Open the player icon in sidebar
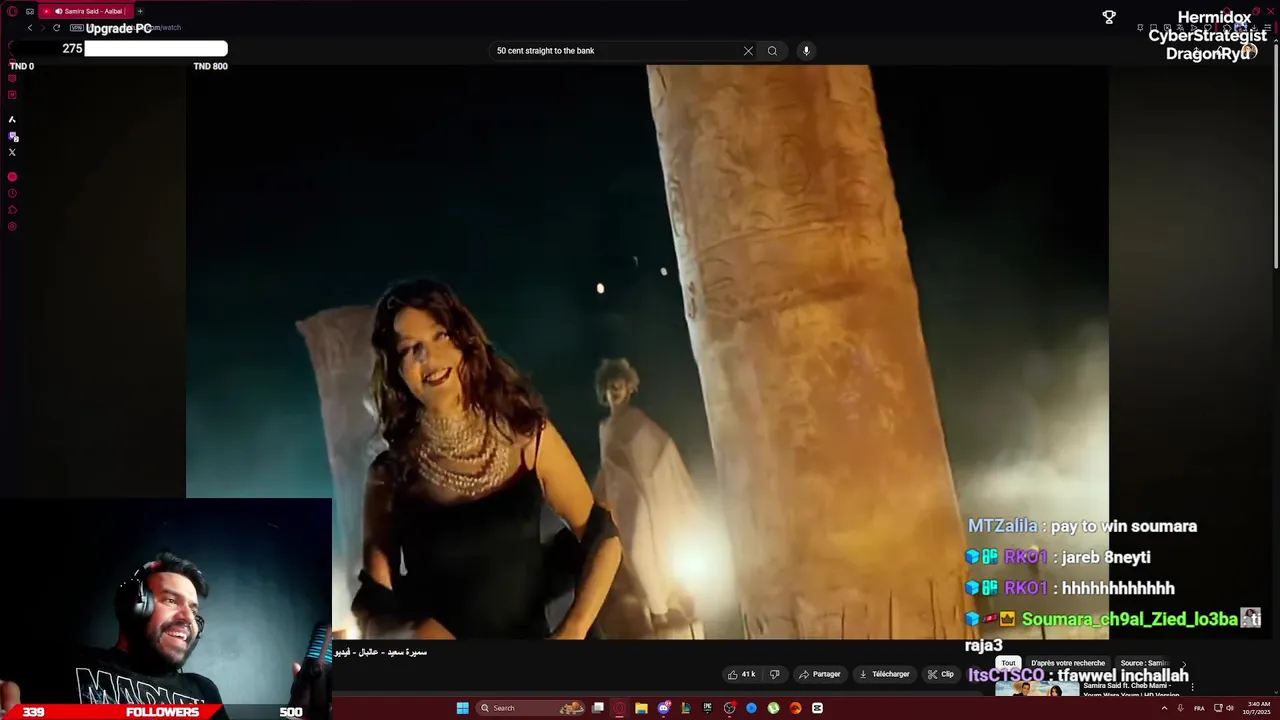 (12, 177)
